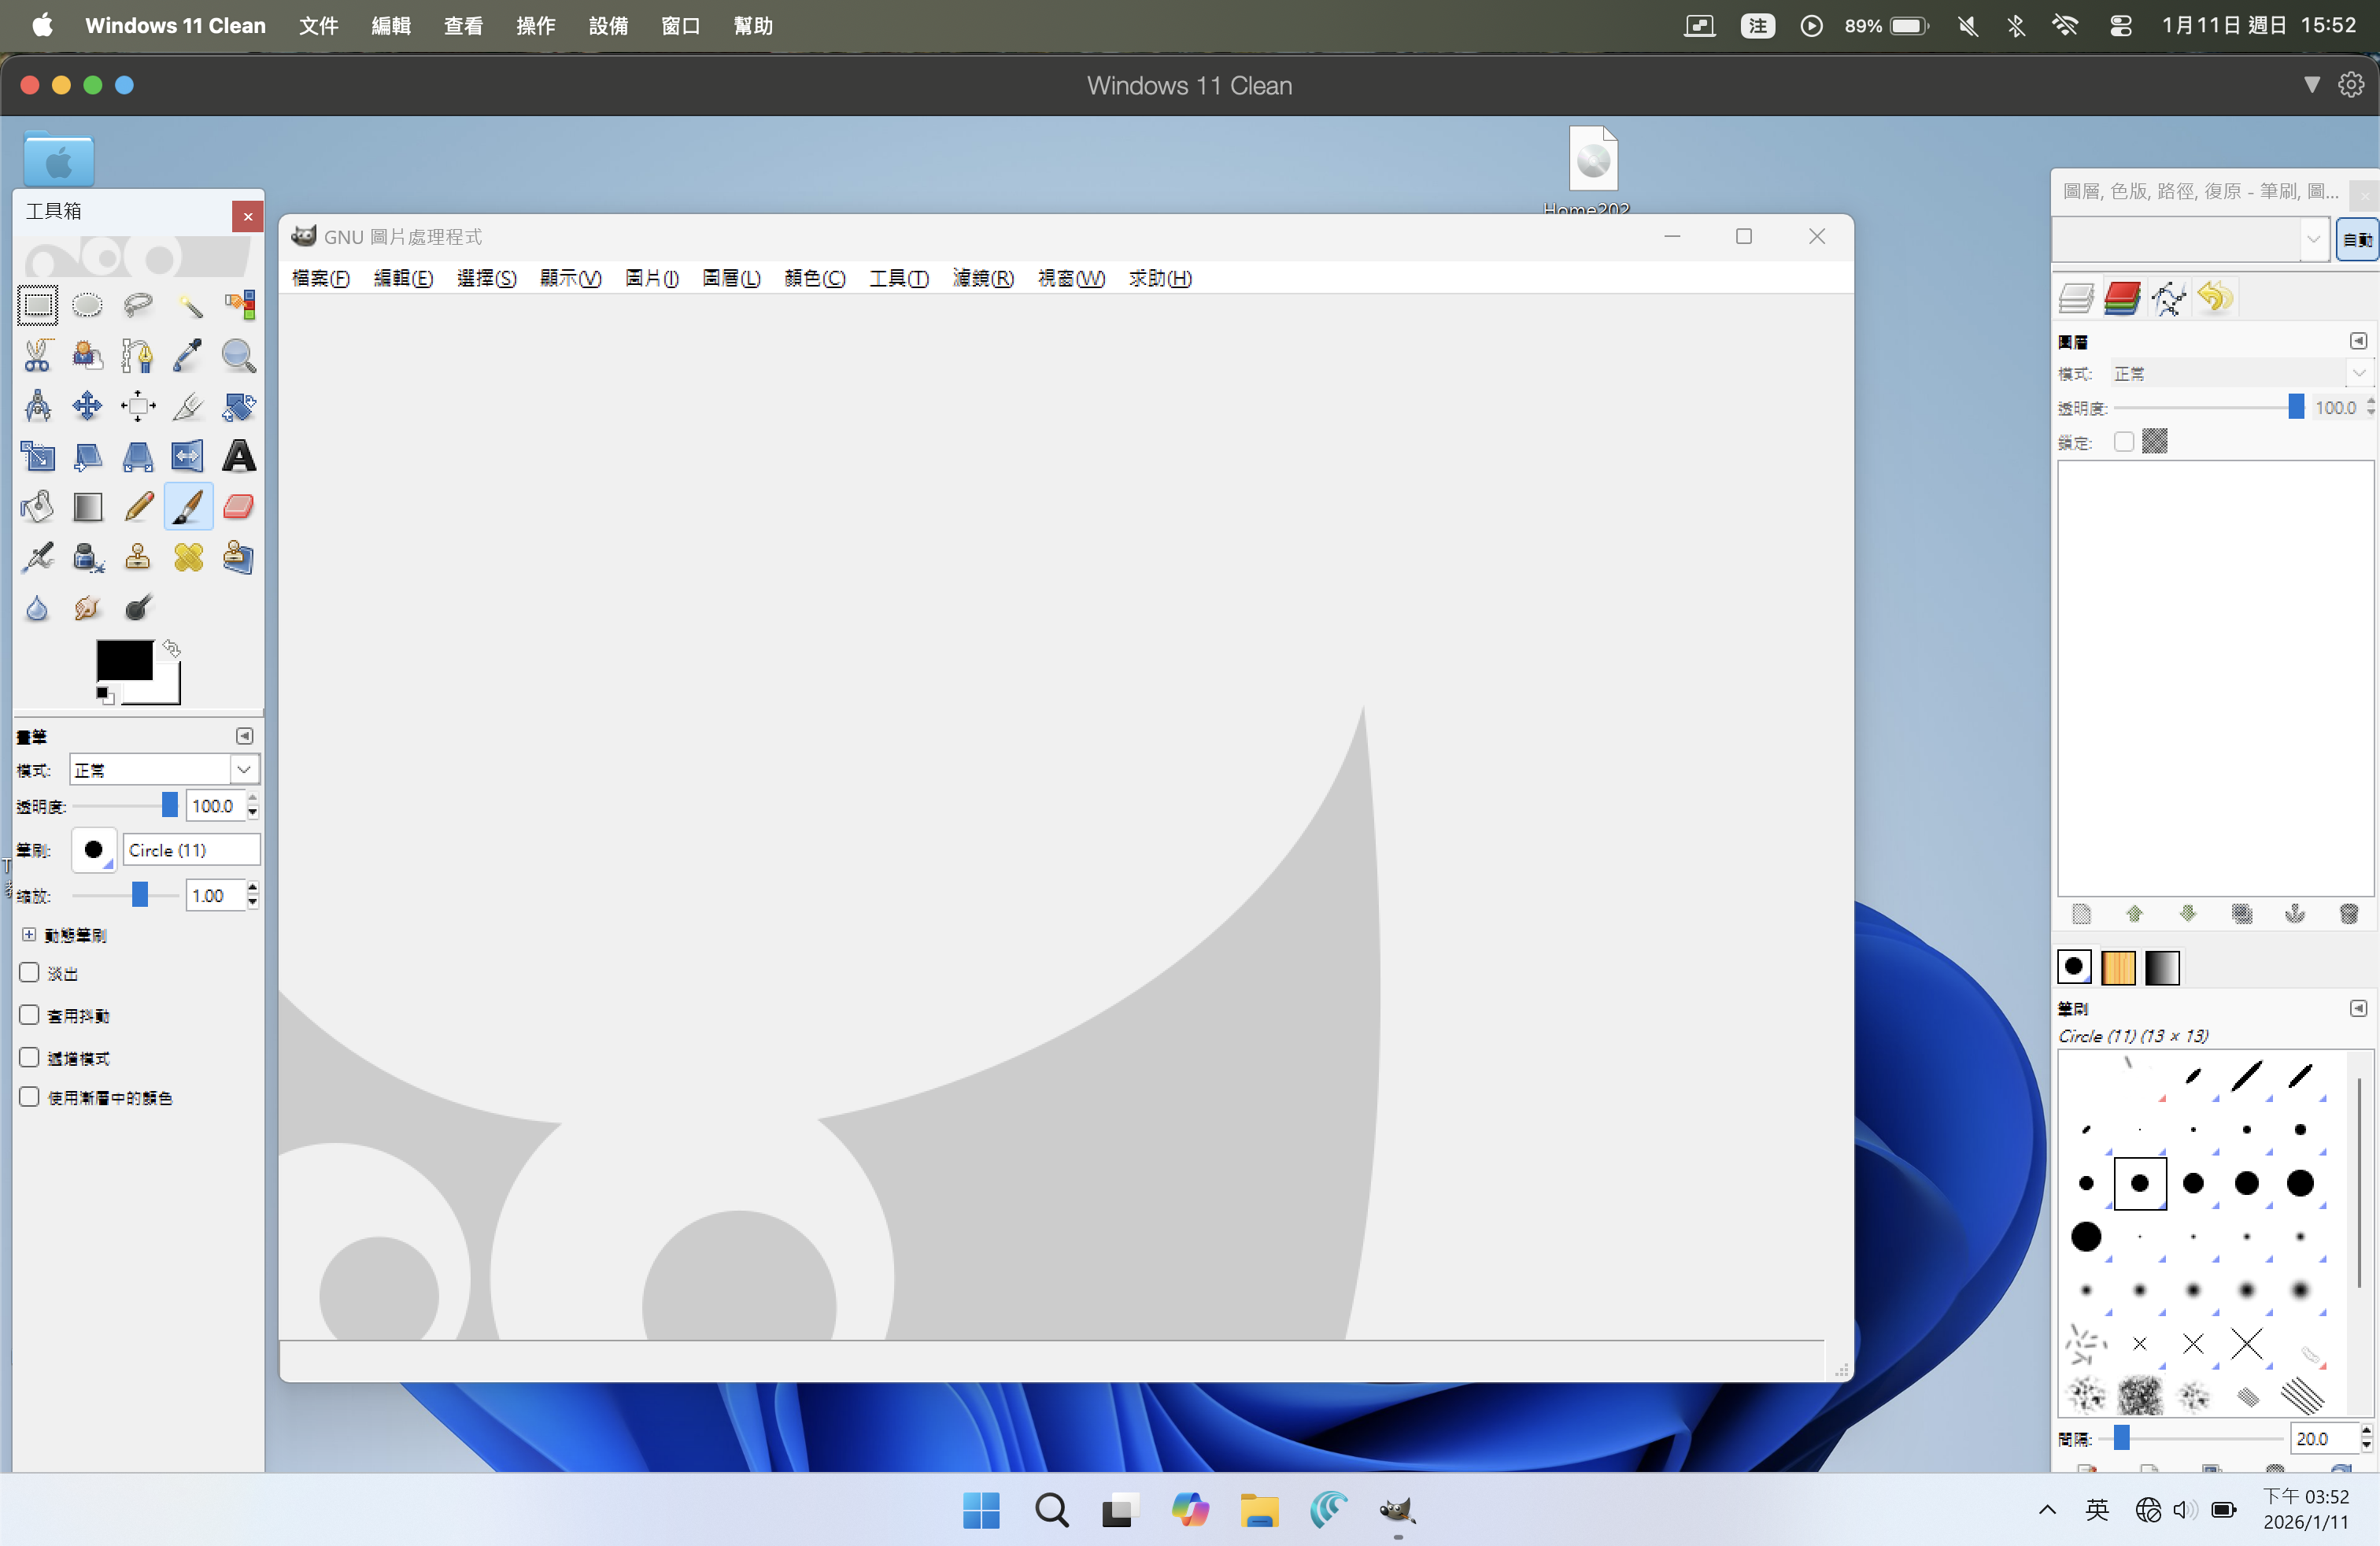Open the foreground color swatch

tap(125, 660)
